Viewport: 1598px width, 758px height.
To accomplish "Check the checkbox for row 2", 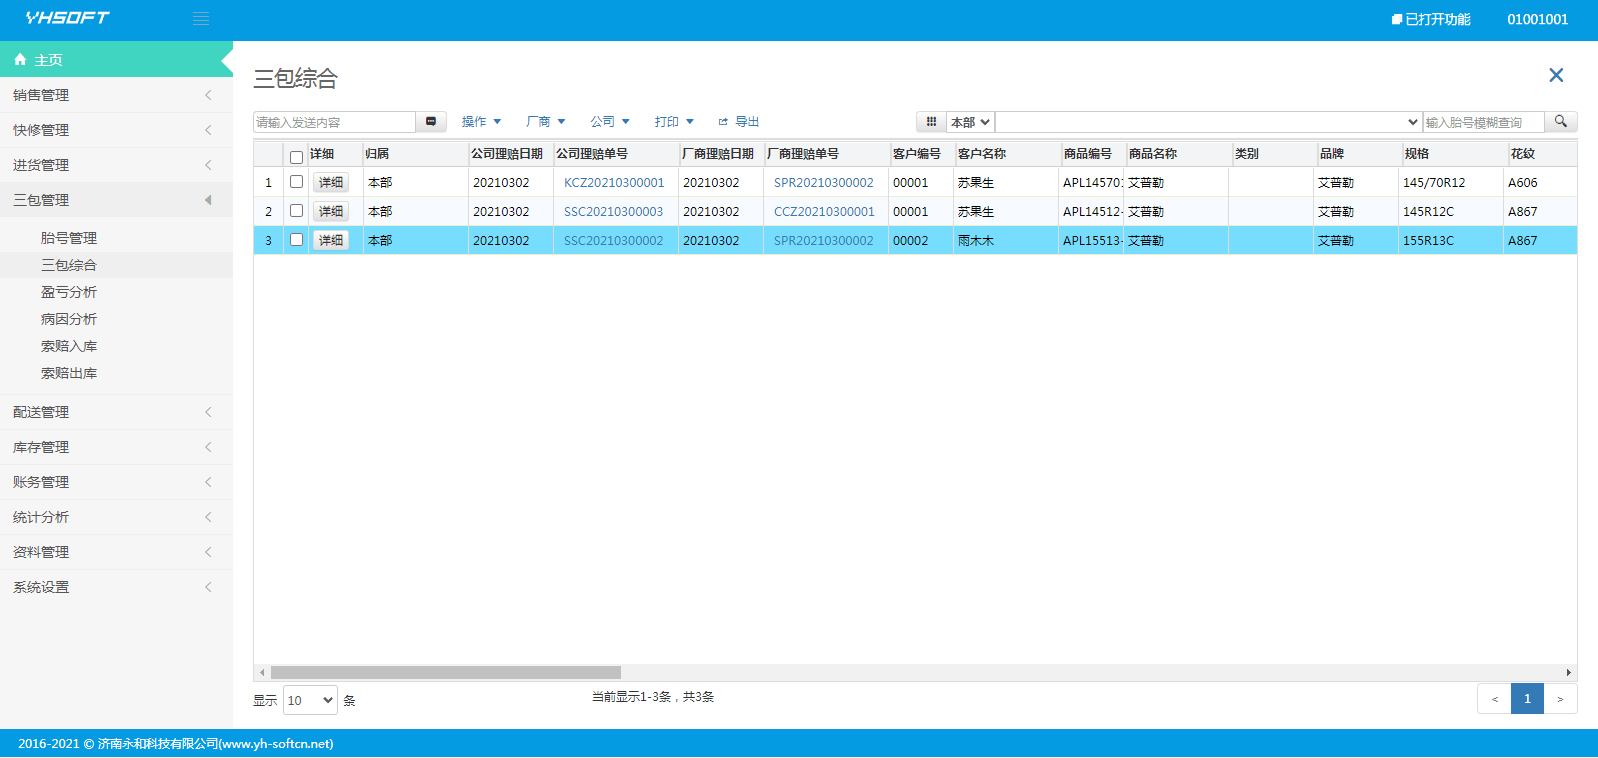I will (x=296, y=211).
